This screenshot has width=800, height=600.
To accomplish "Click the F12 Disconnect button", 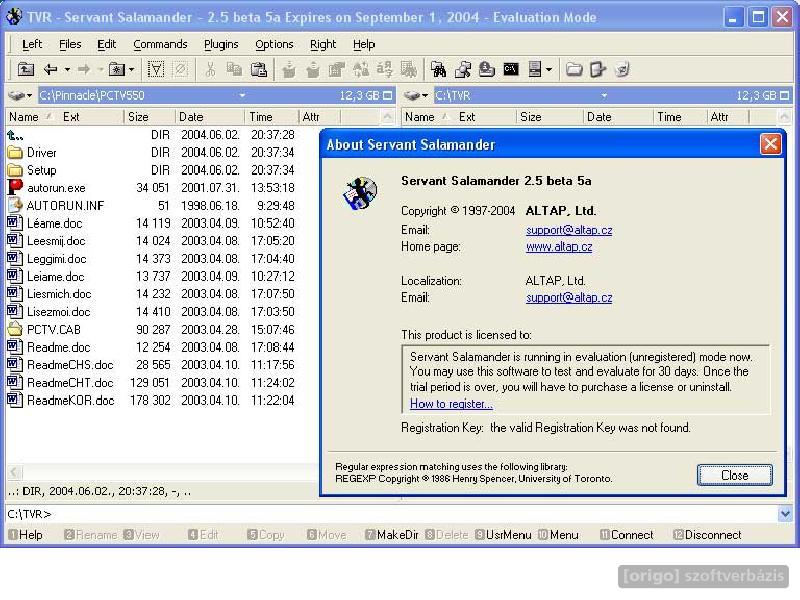I will coord(707,535).
